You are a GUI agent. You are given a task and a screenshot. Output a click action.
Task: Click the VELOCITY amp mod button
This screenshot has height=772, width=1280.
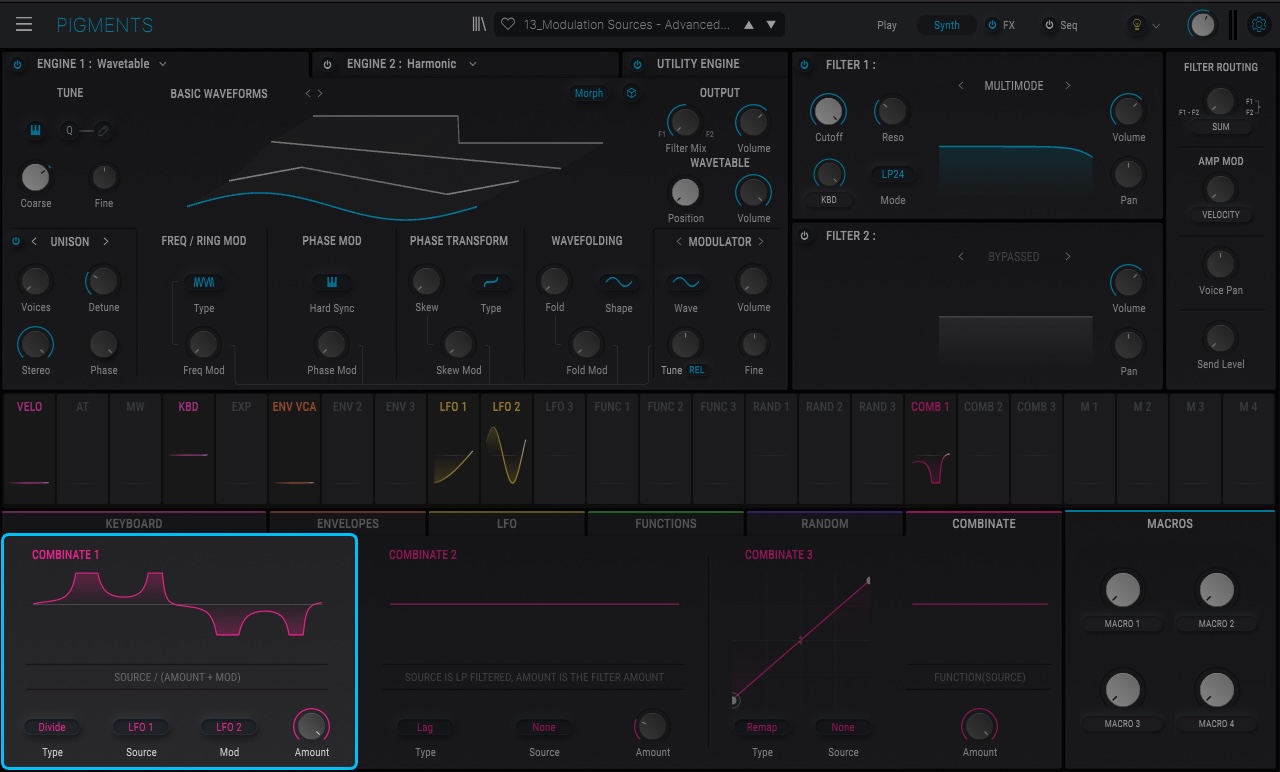click(x=1221, y=214)
